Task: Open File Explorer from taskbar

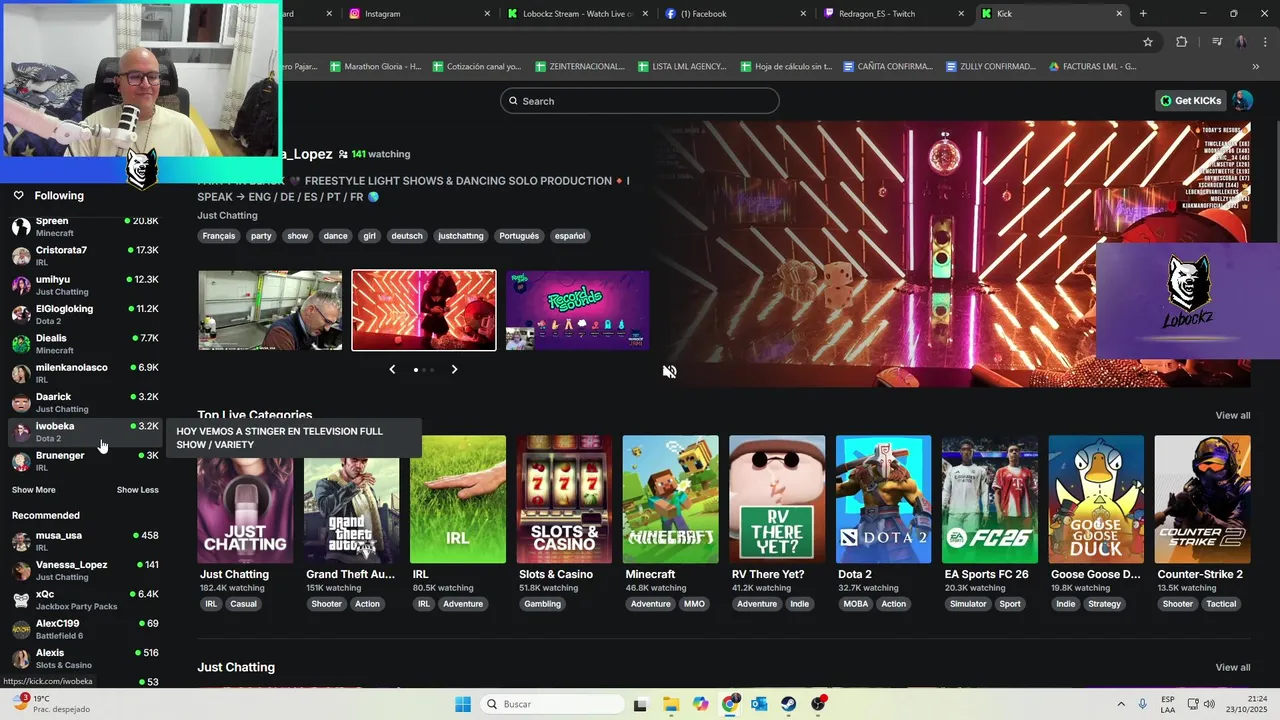Action: (x=670, y=704)
